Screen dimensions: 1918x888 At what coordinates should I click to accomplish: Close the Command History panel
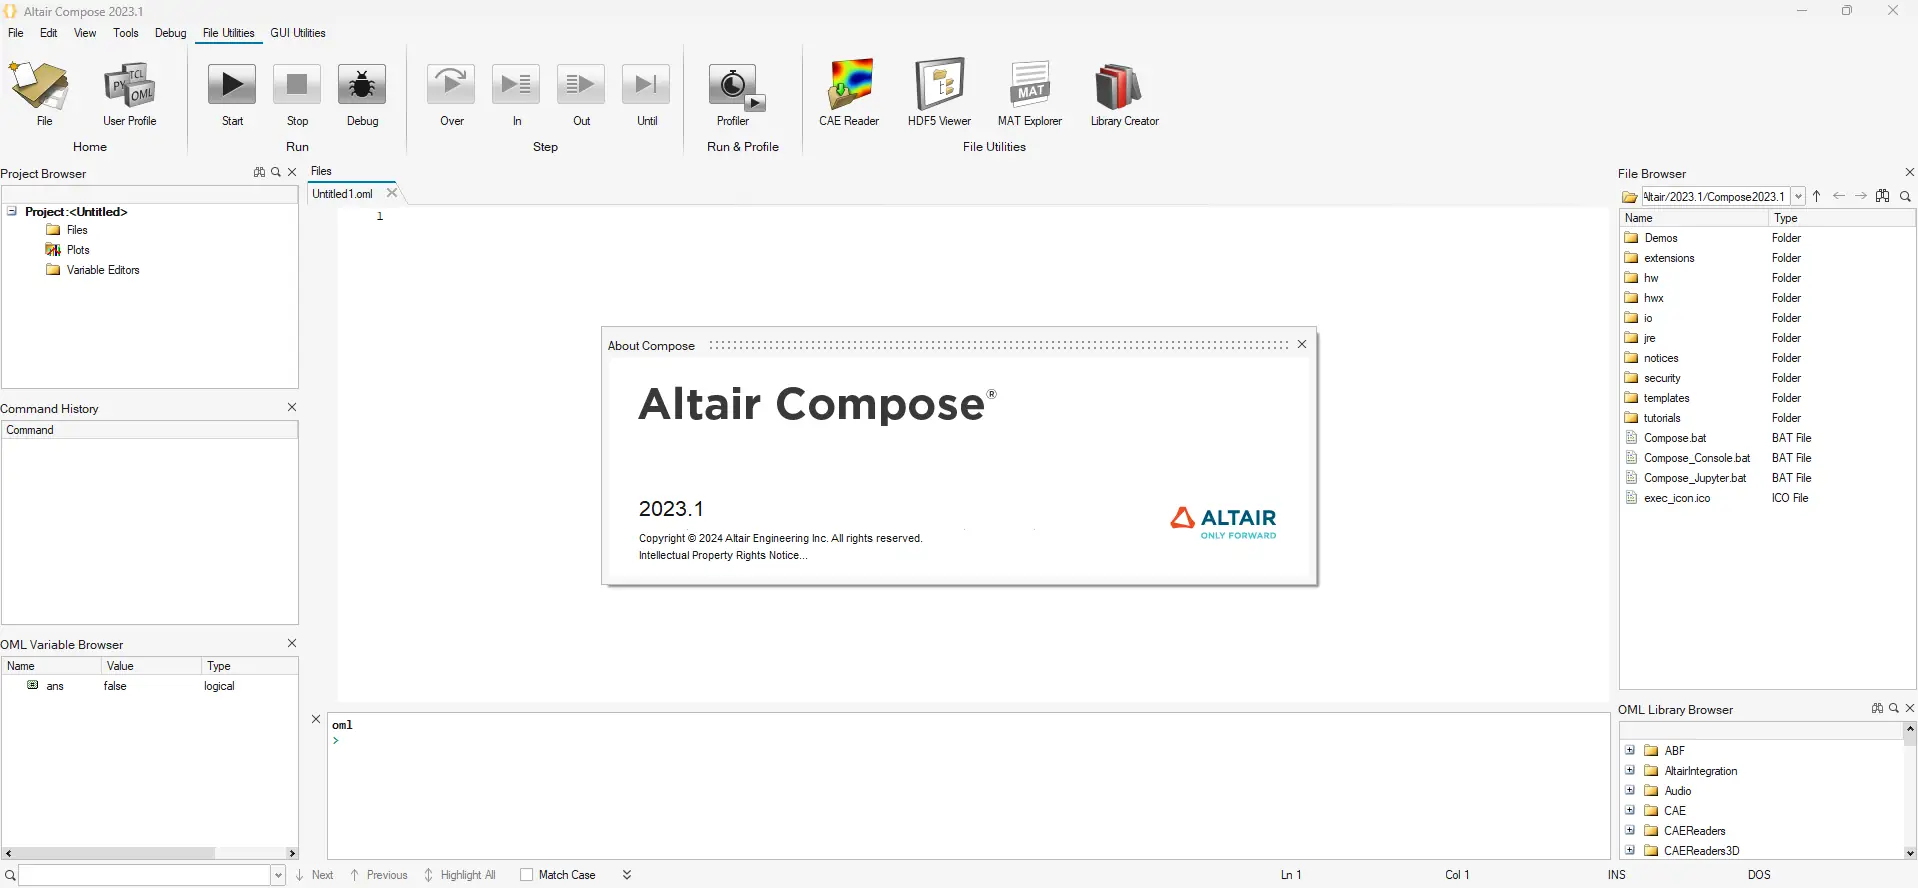pyautogui.click(x=292, y=407)
